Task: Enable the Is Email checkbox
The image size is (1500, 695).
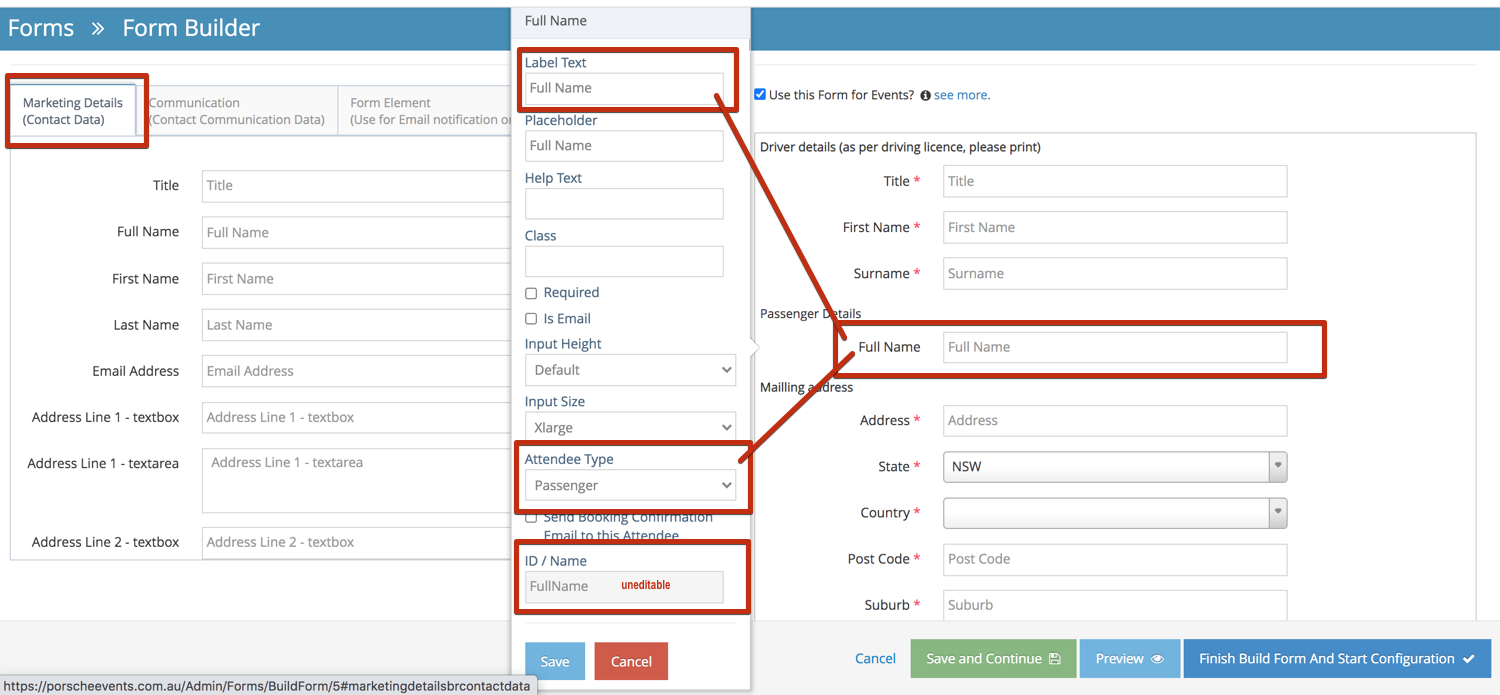Action: (x=531, y=318)
